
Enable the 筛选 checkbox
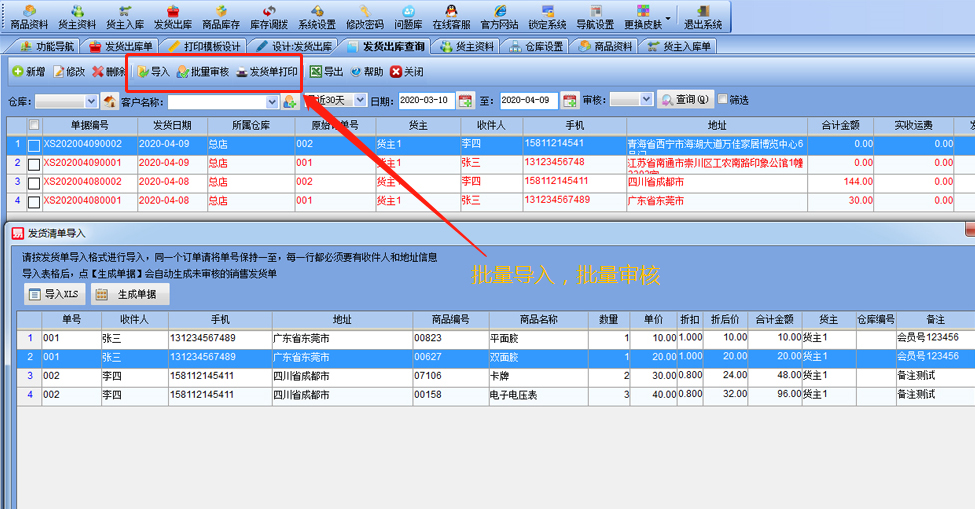click(721, 100)
